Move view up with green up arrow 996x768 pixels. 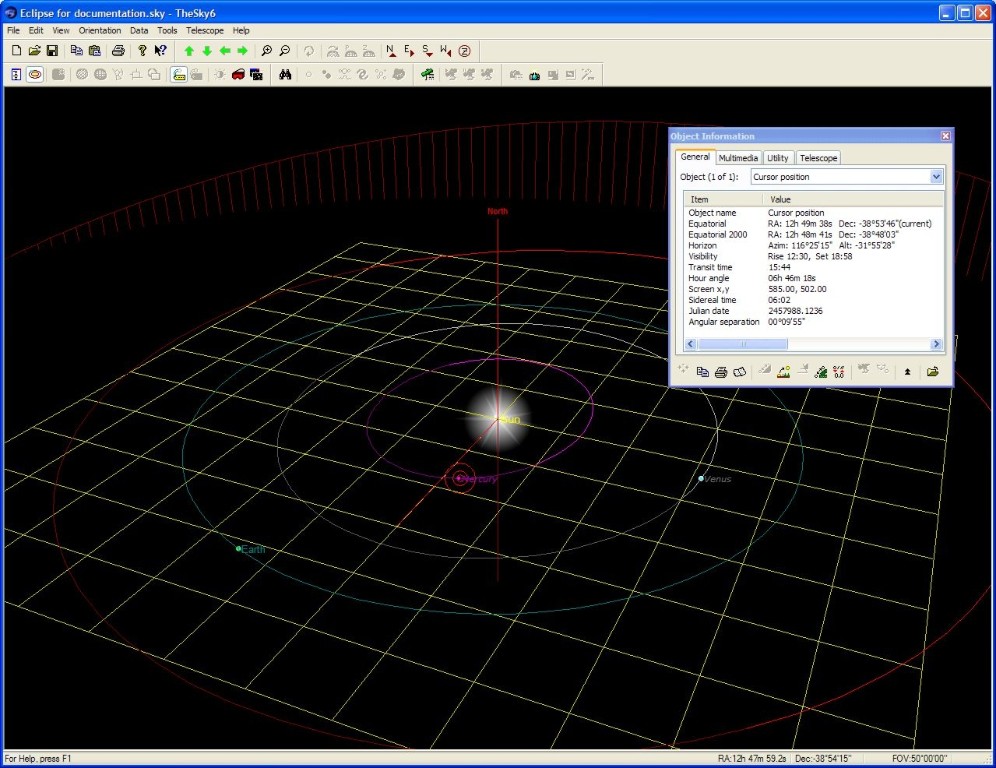[x=189, y=51]
